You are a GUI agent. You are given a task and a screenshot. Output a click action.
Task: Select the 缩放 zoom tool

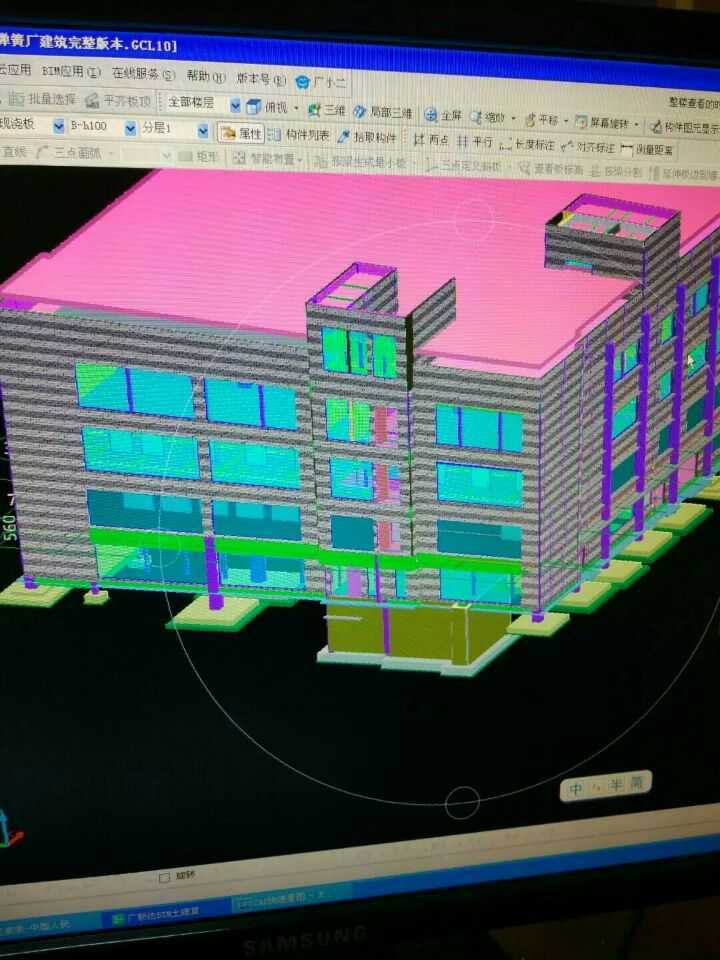487,116
